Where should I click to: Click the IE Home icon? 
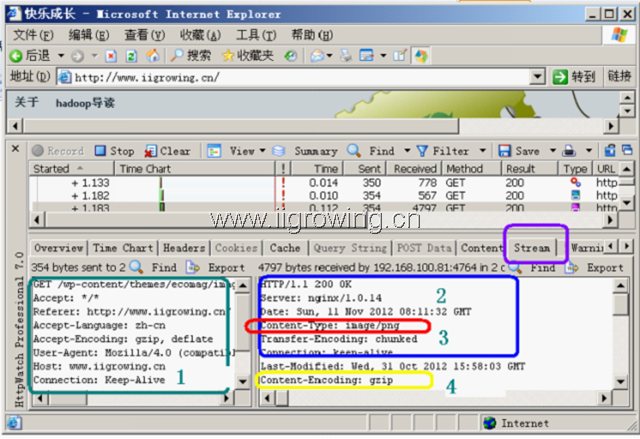coord(153,56)
